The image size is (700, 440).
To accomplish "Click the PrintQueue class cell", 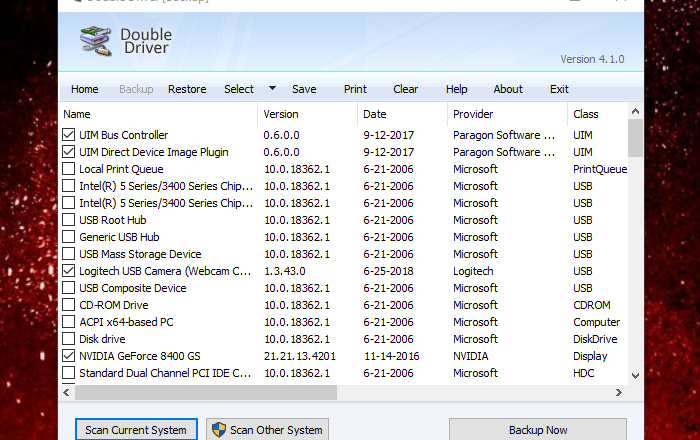I will tap(600, 169).
